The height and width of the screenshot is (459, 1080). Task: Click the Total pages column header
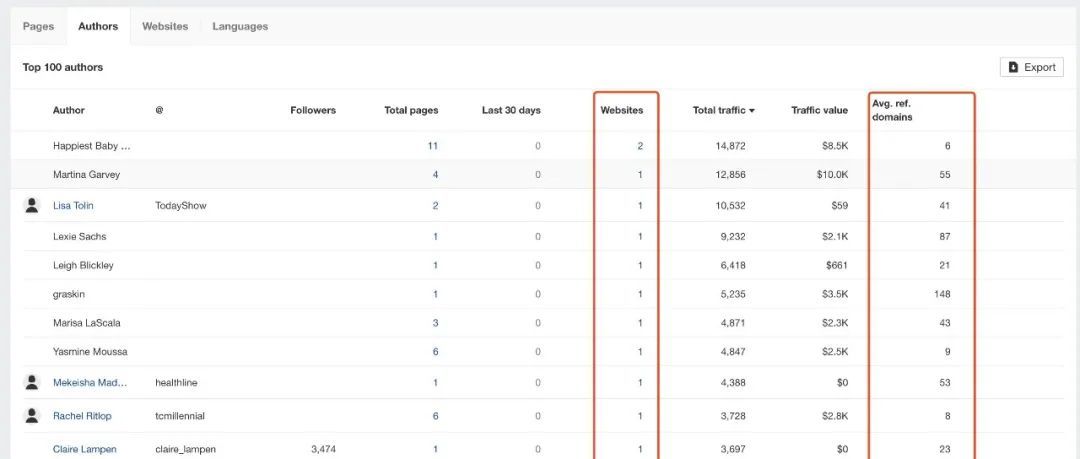coord(411,110)
